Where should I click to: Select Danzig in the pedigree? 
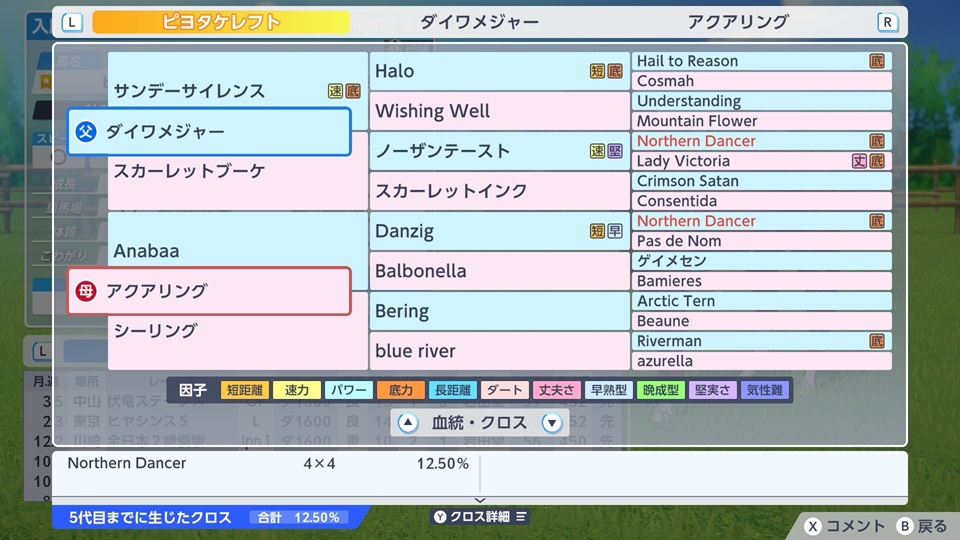coord(499,231)
